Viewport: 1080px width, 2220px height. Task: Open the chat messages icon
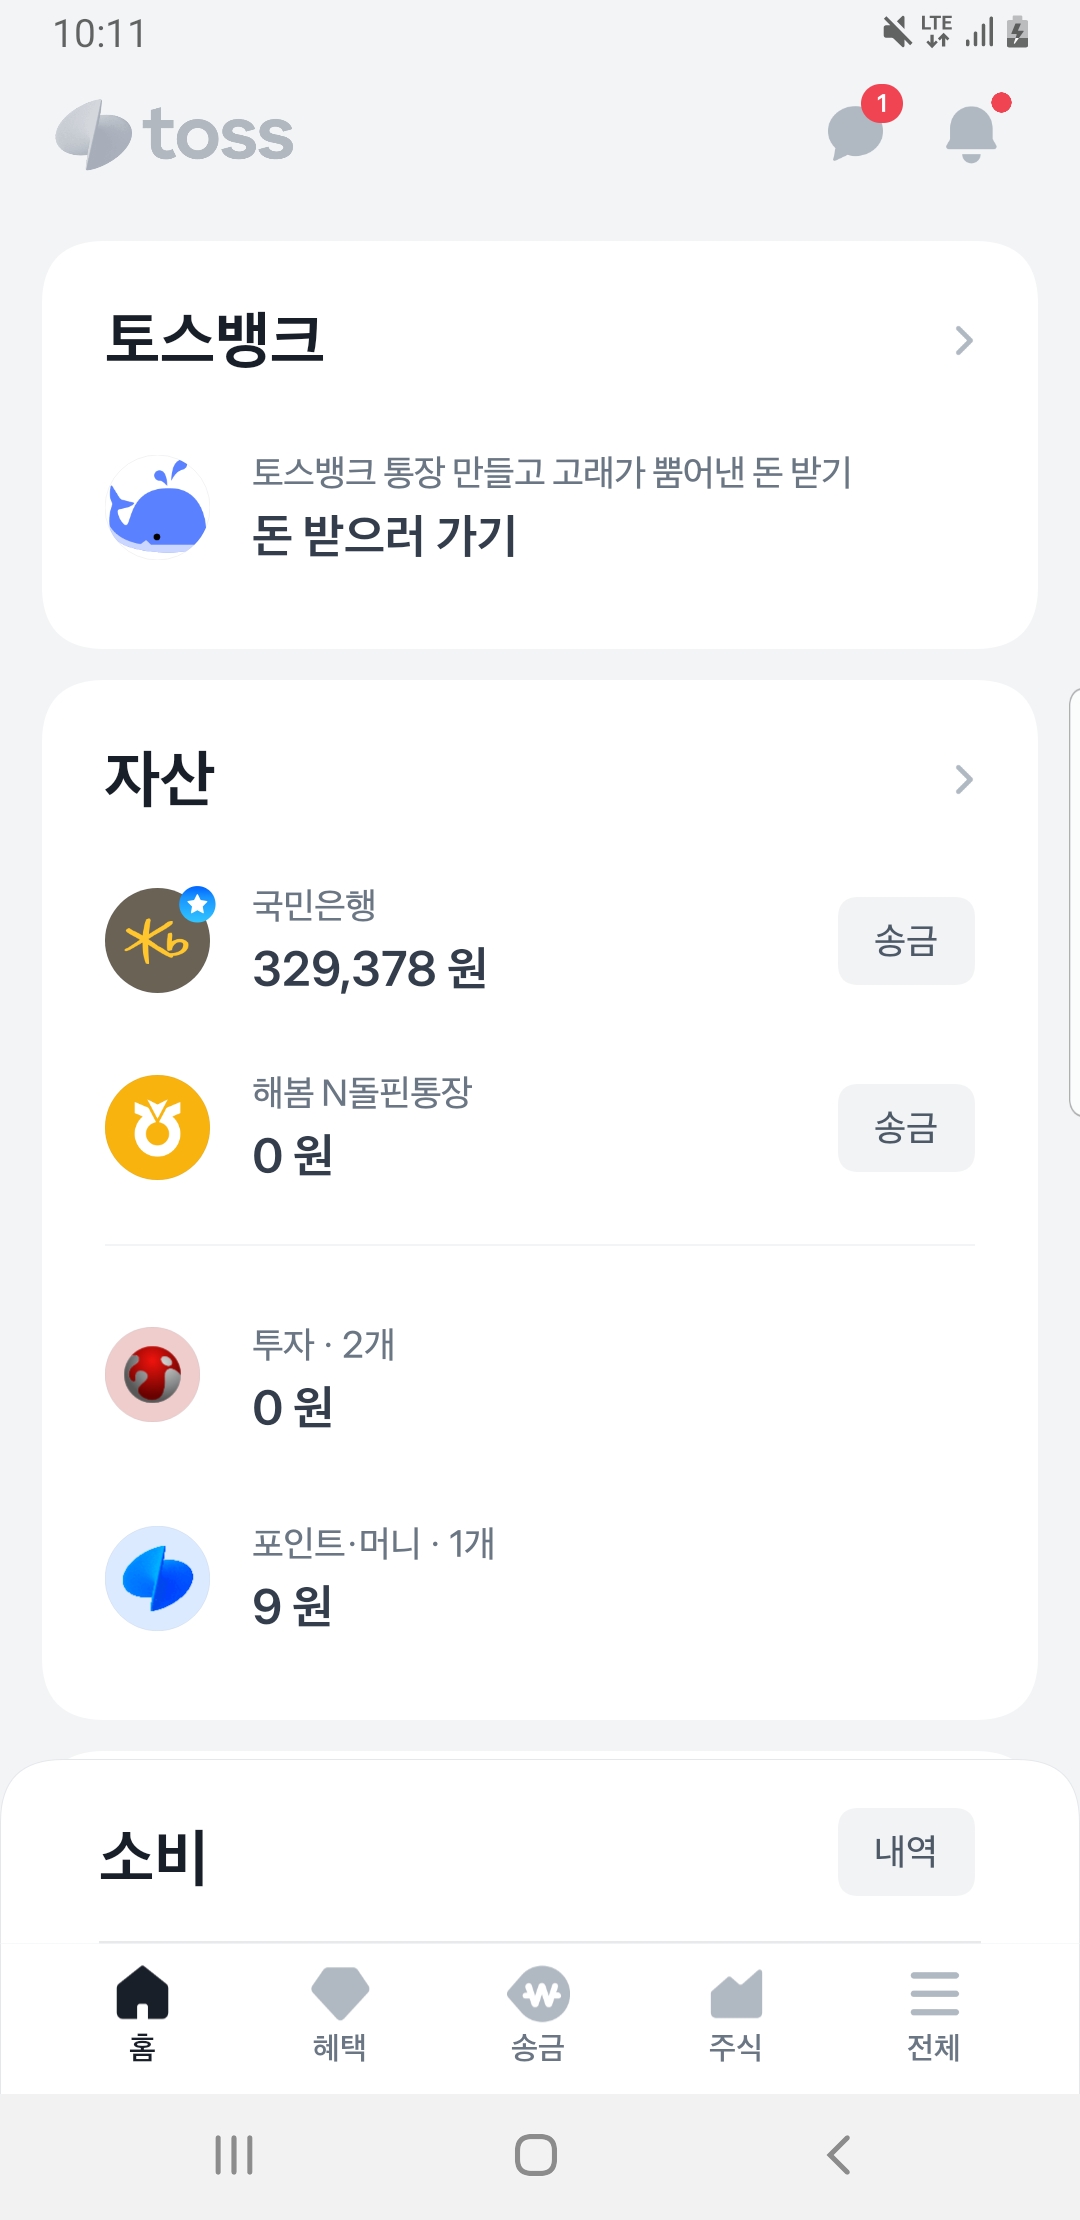coord(858,131)
